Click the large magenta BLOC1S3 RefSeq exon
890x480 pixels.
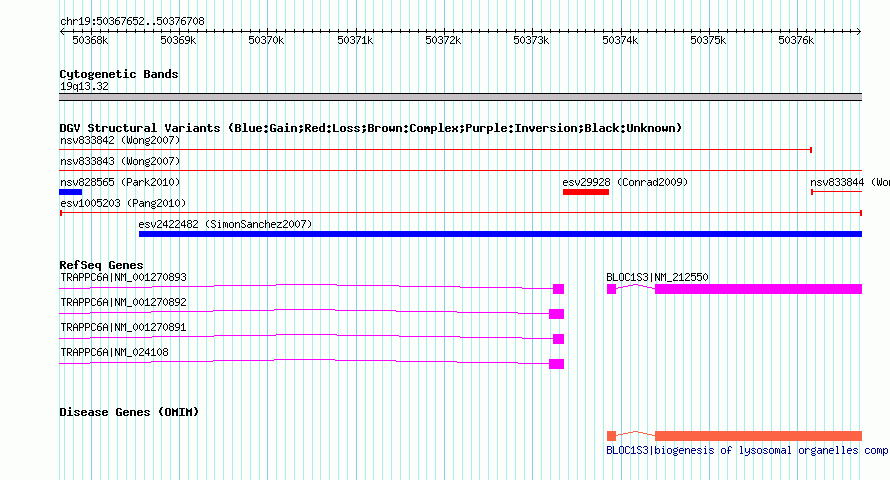pos(758,289)
